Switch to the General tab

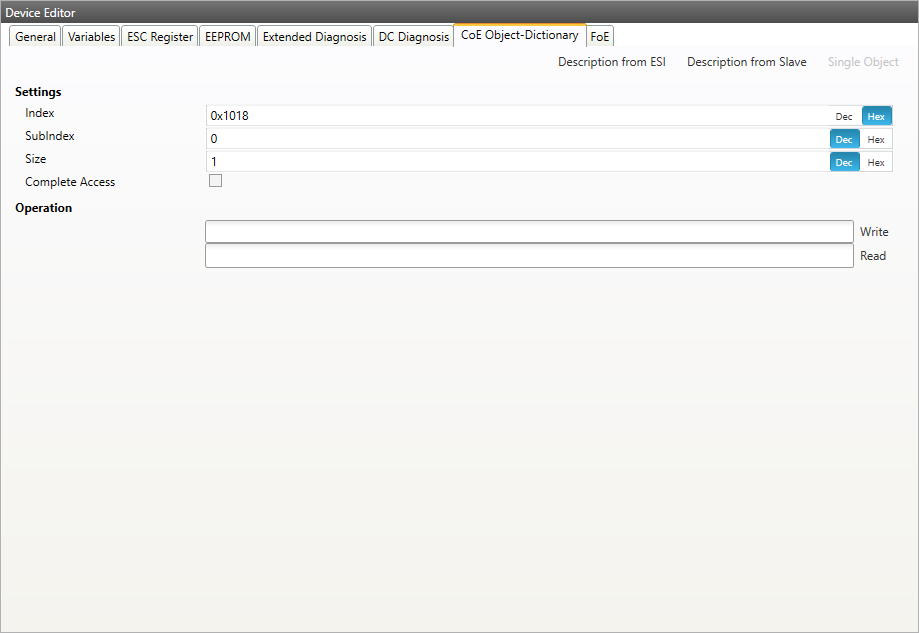tap(35, 37)
